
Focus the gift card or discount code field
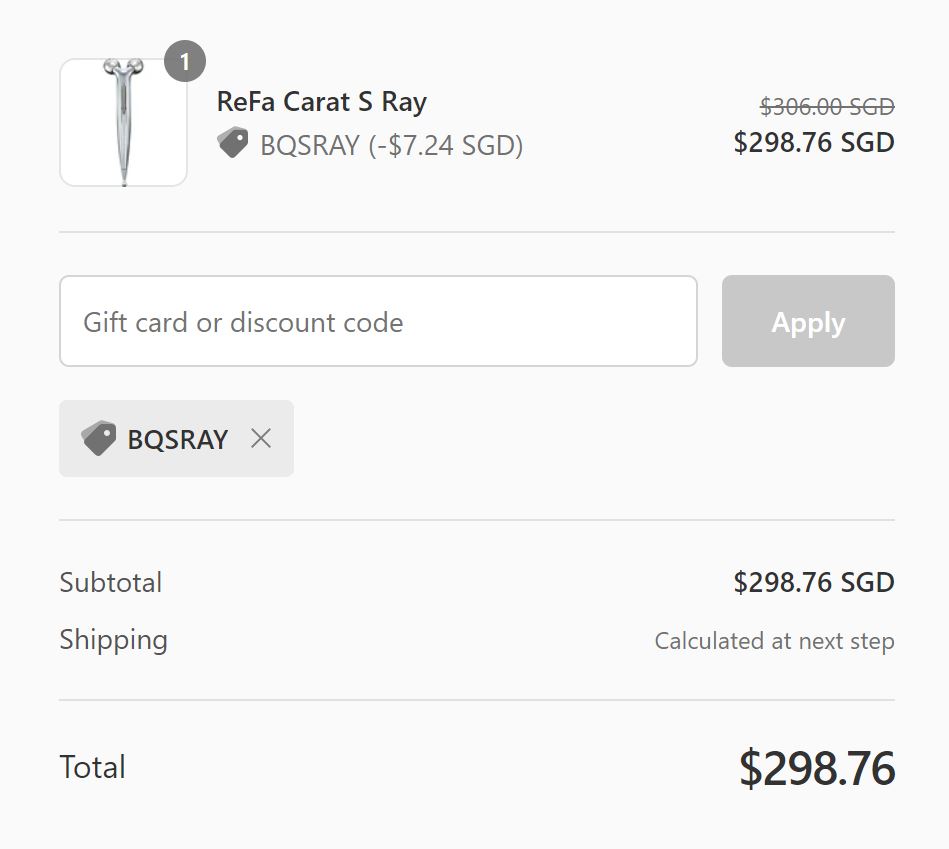point(378,321)
